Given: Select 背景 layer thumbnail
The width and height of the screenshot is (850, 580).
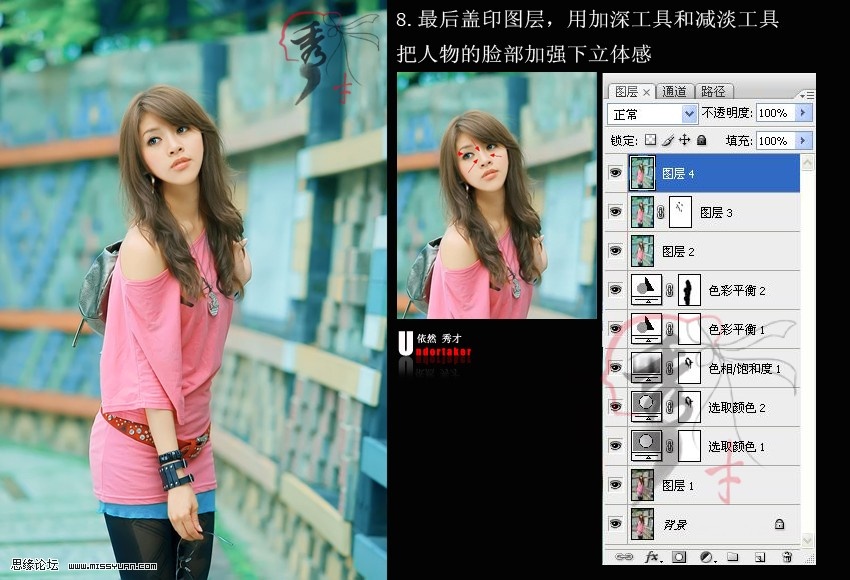Looking at the screenshot, I should pos(642,524).
